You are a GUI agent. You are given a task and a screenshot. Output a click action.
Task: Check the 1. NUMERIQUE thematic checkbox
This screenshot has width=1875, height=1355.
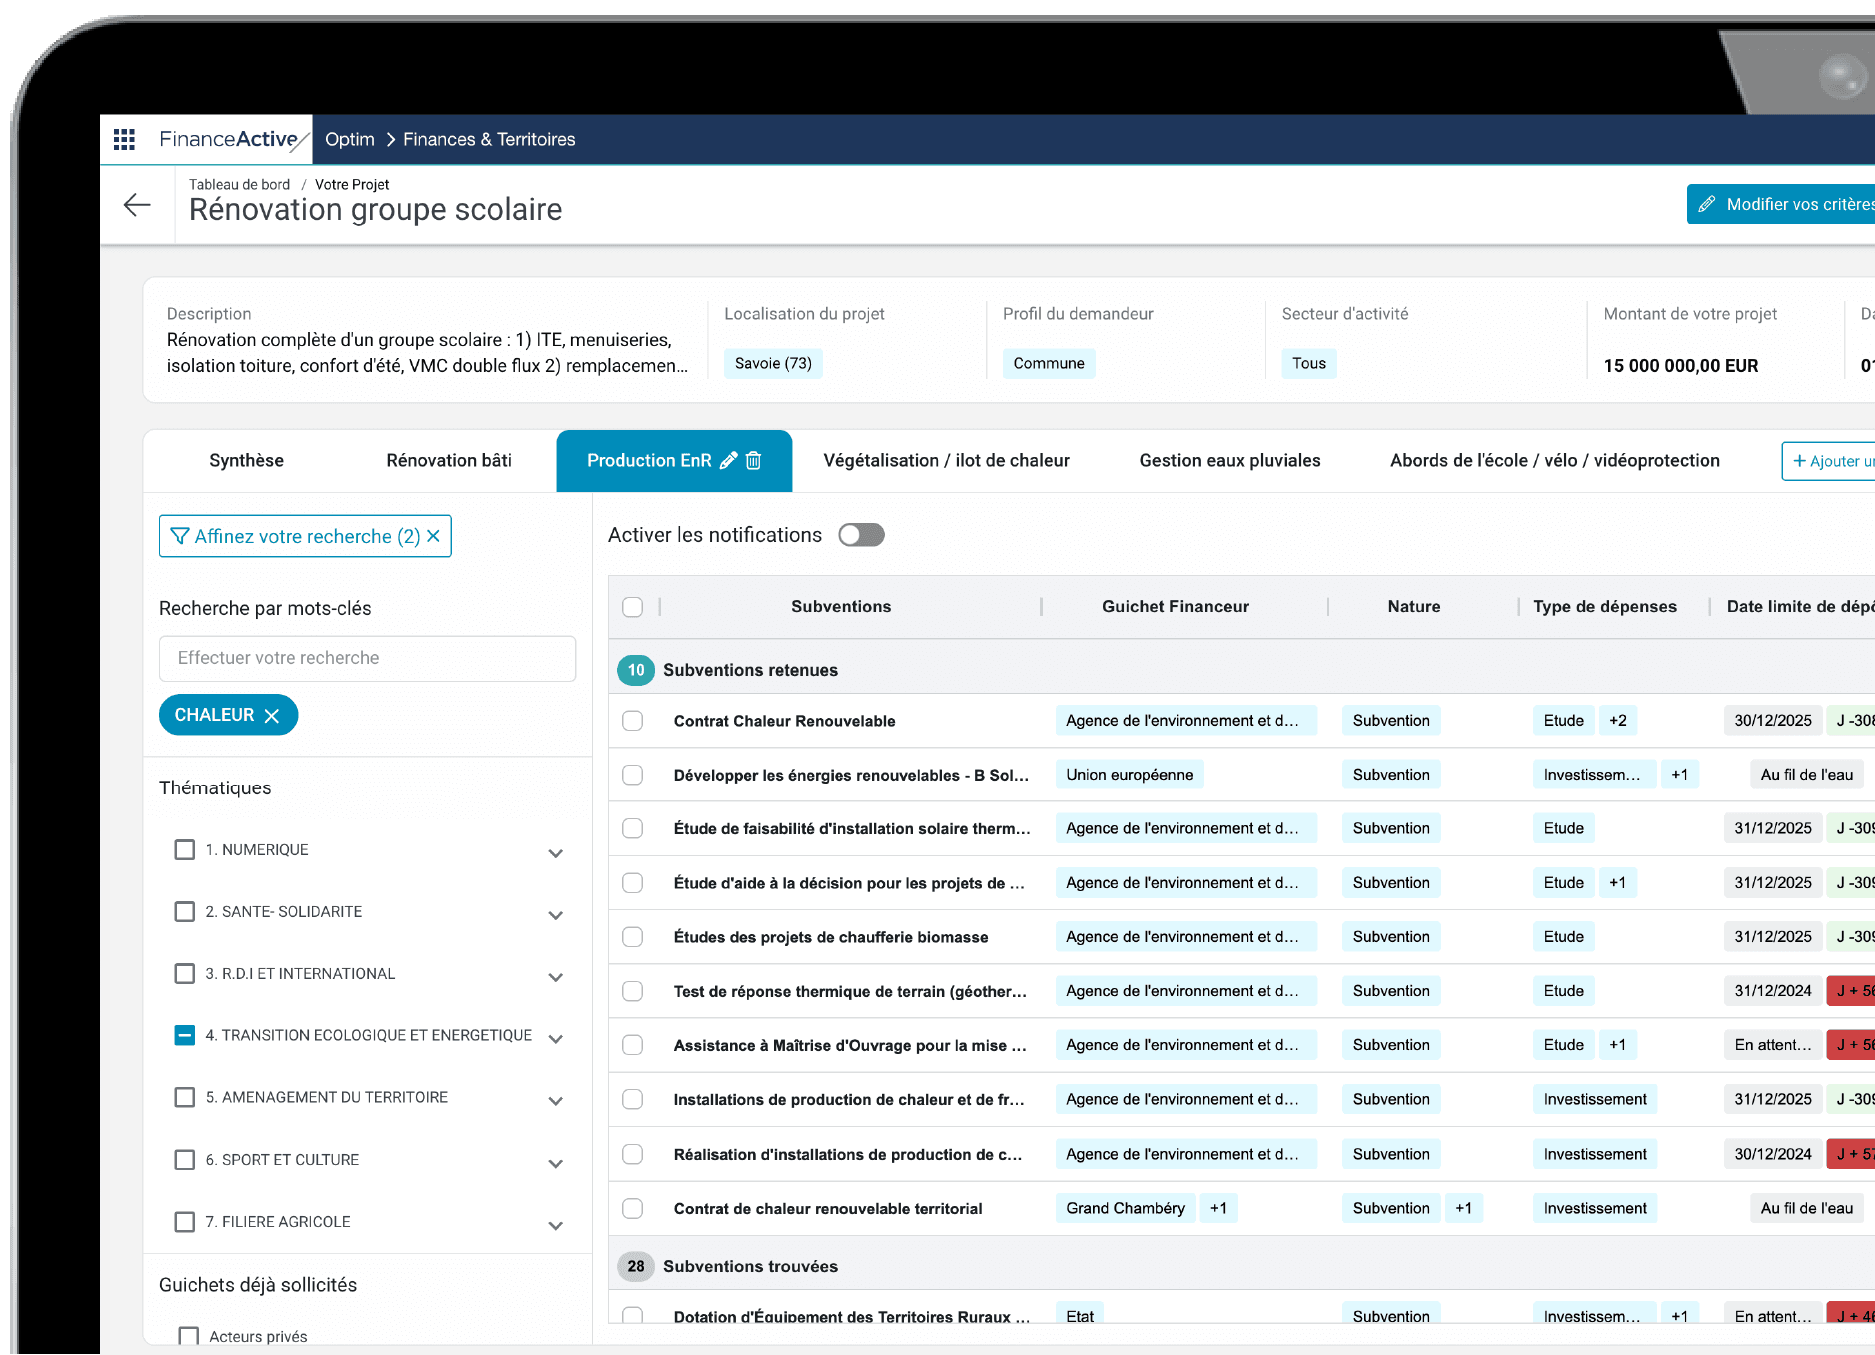click(185, 849)
